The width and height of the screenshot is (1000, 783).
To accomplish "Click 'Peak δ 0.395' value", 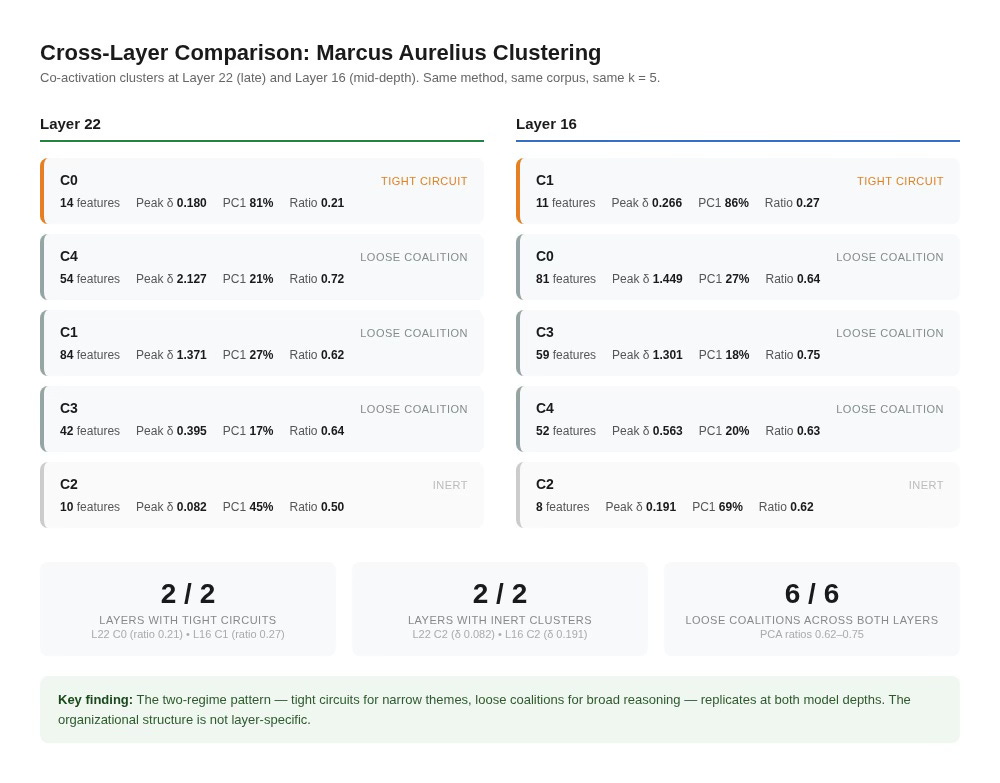I will click(x=171, y=430).
